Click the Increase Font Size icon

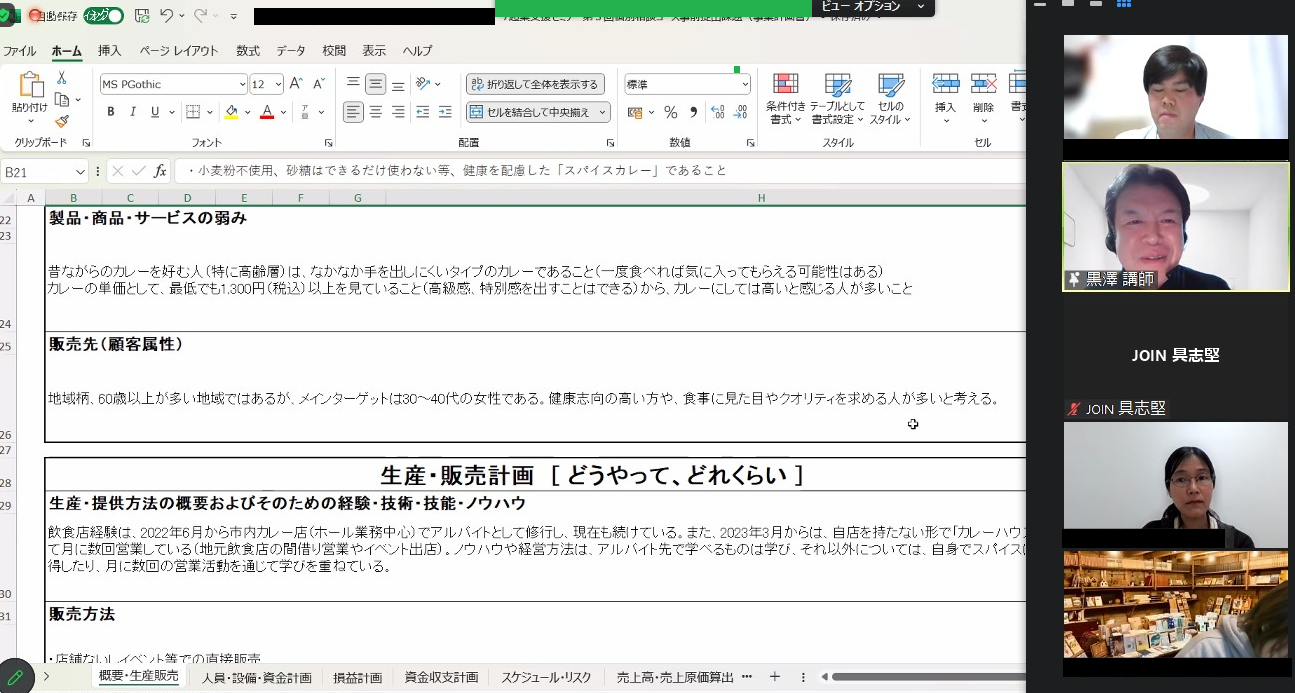click(x=296, y=84)
